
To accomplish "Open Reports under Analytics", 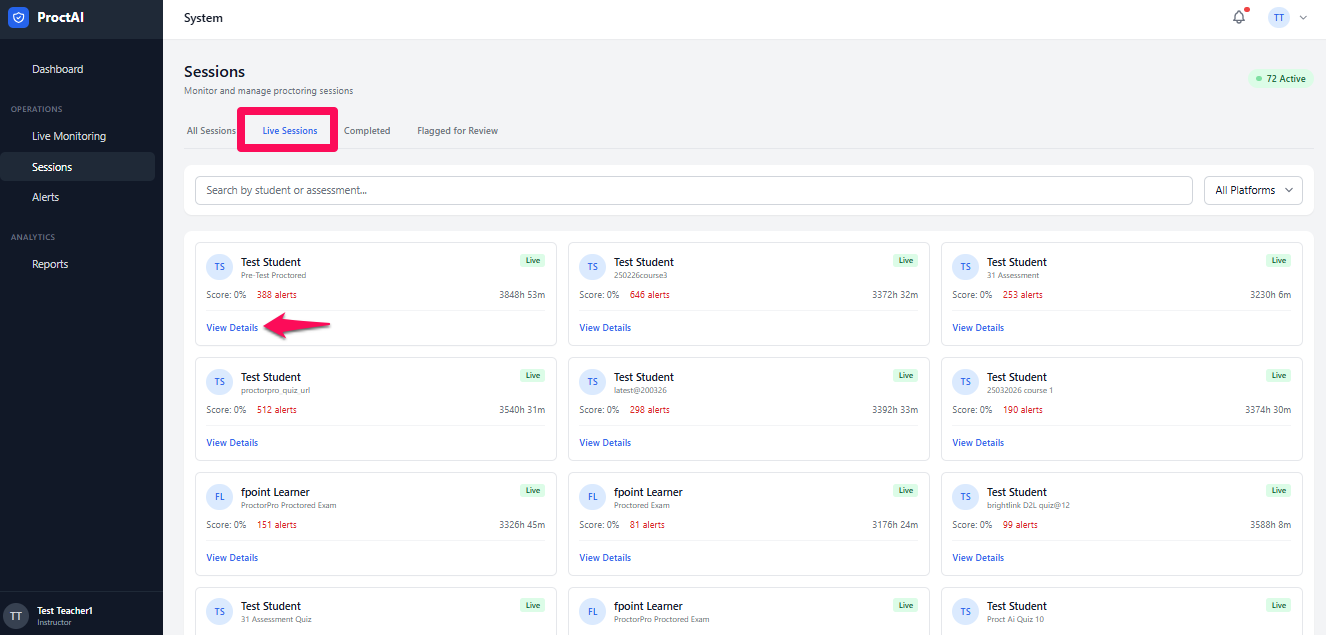I will point(50,264).
